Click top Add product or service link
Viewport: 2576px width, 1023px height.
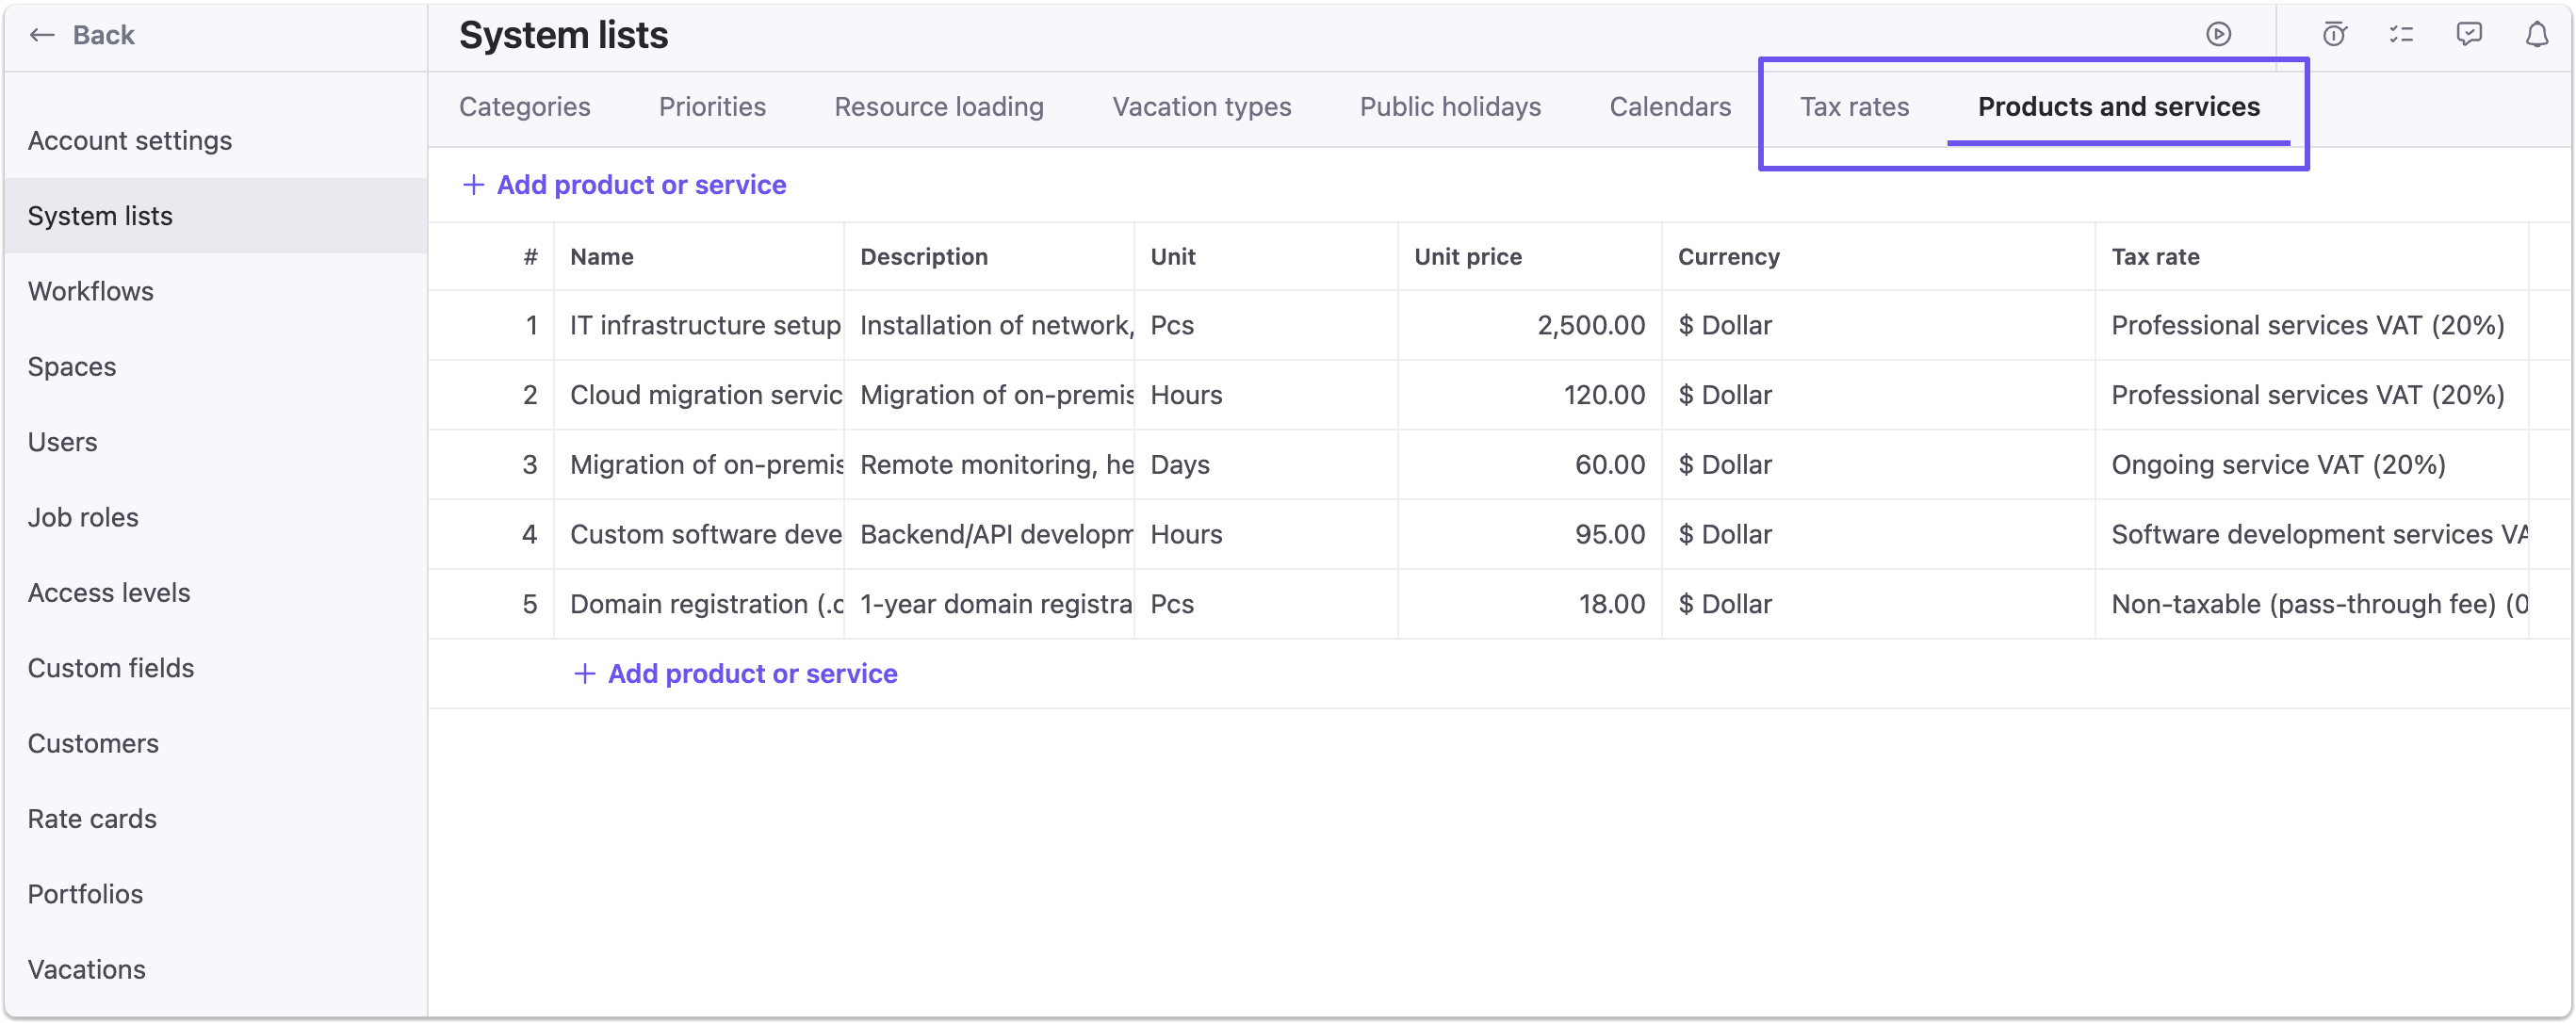coord(641,184)
